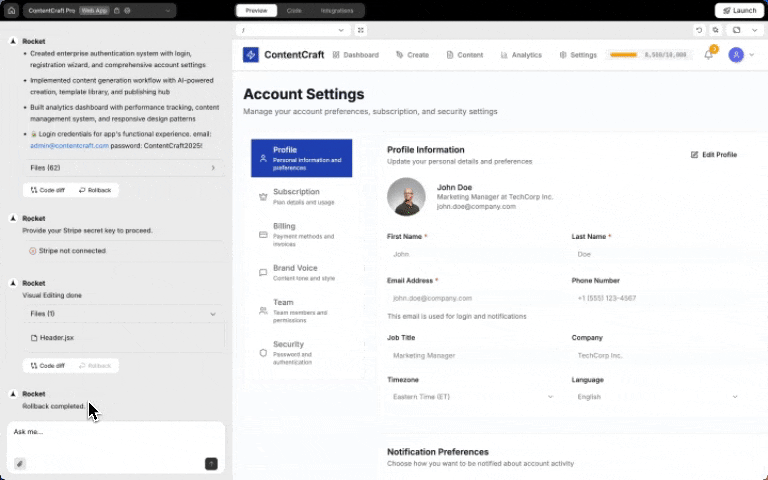Activate the inspect element tool icon

tap(716, 30)
